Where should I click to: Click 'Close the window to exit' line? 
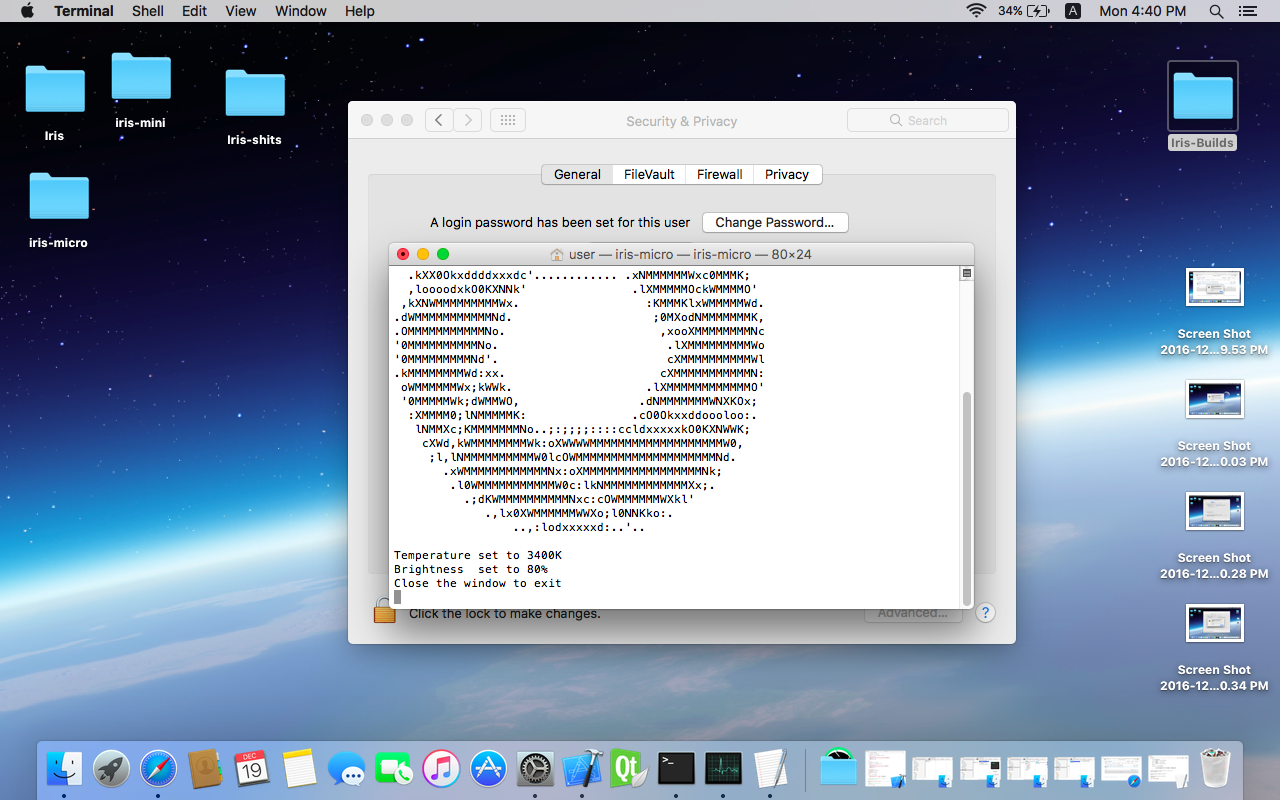(478, 583)
